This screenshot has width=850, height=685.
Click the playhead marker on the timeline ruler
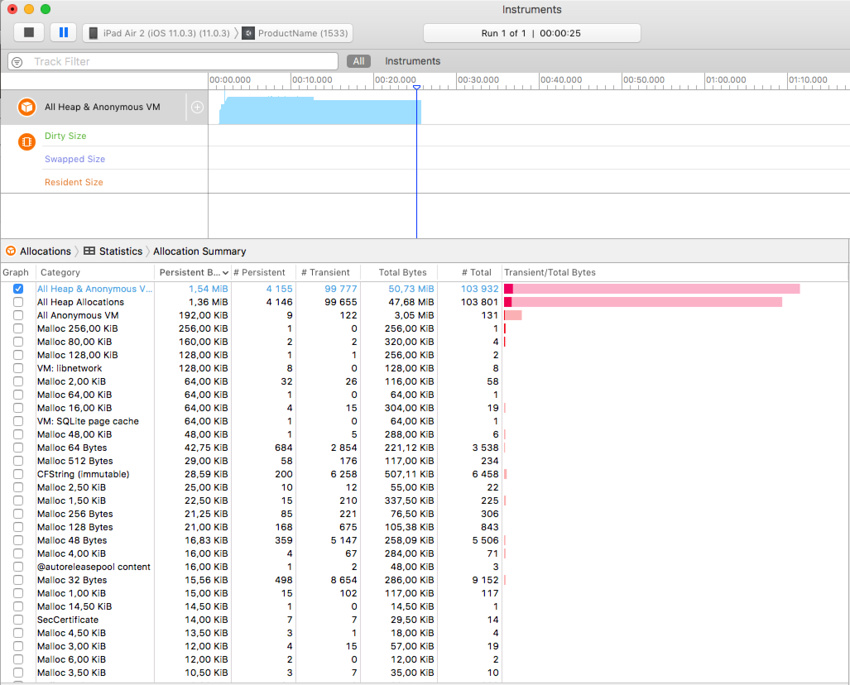point(417,87)
